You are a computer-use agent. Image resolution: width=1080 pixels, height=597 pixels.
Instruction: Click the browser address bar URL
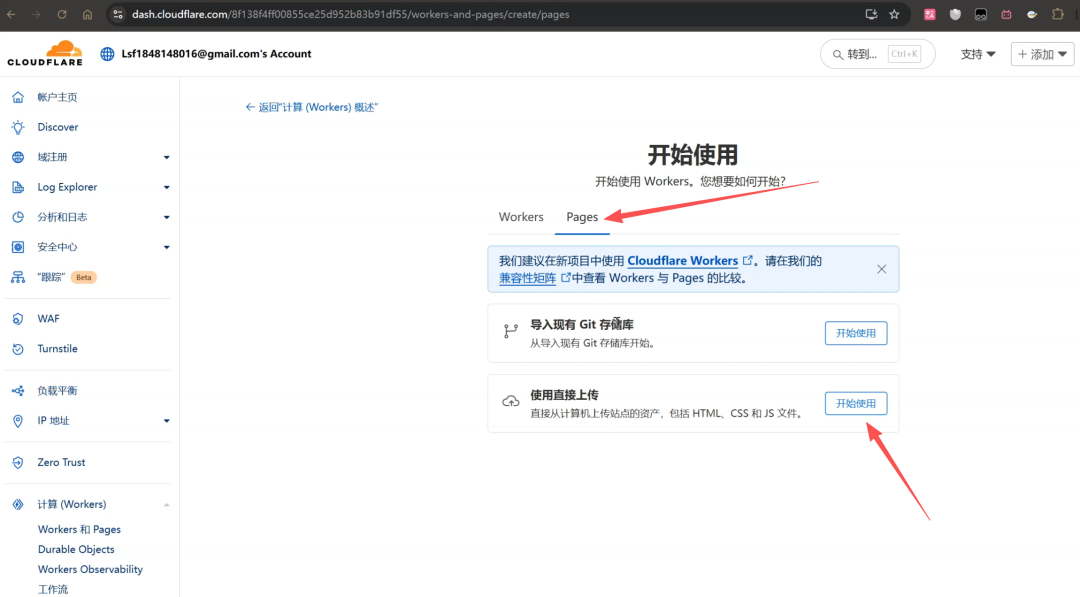click(351, 14)
